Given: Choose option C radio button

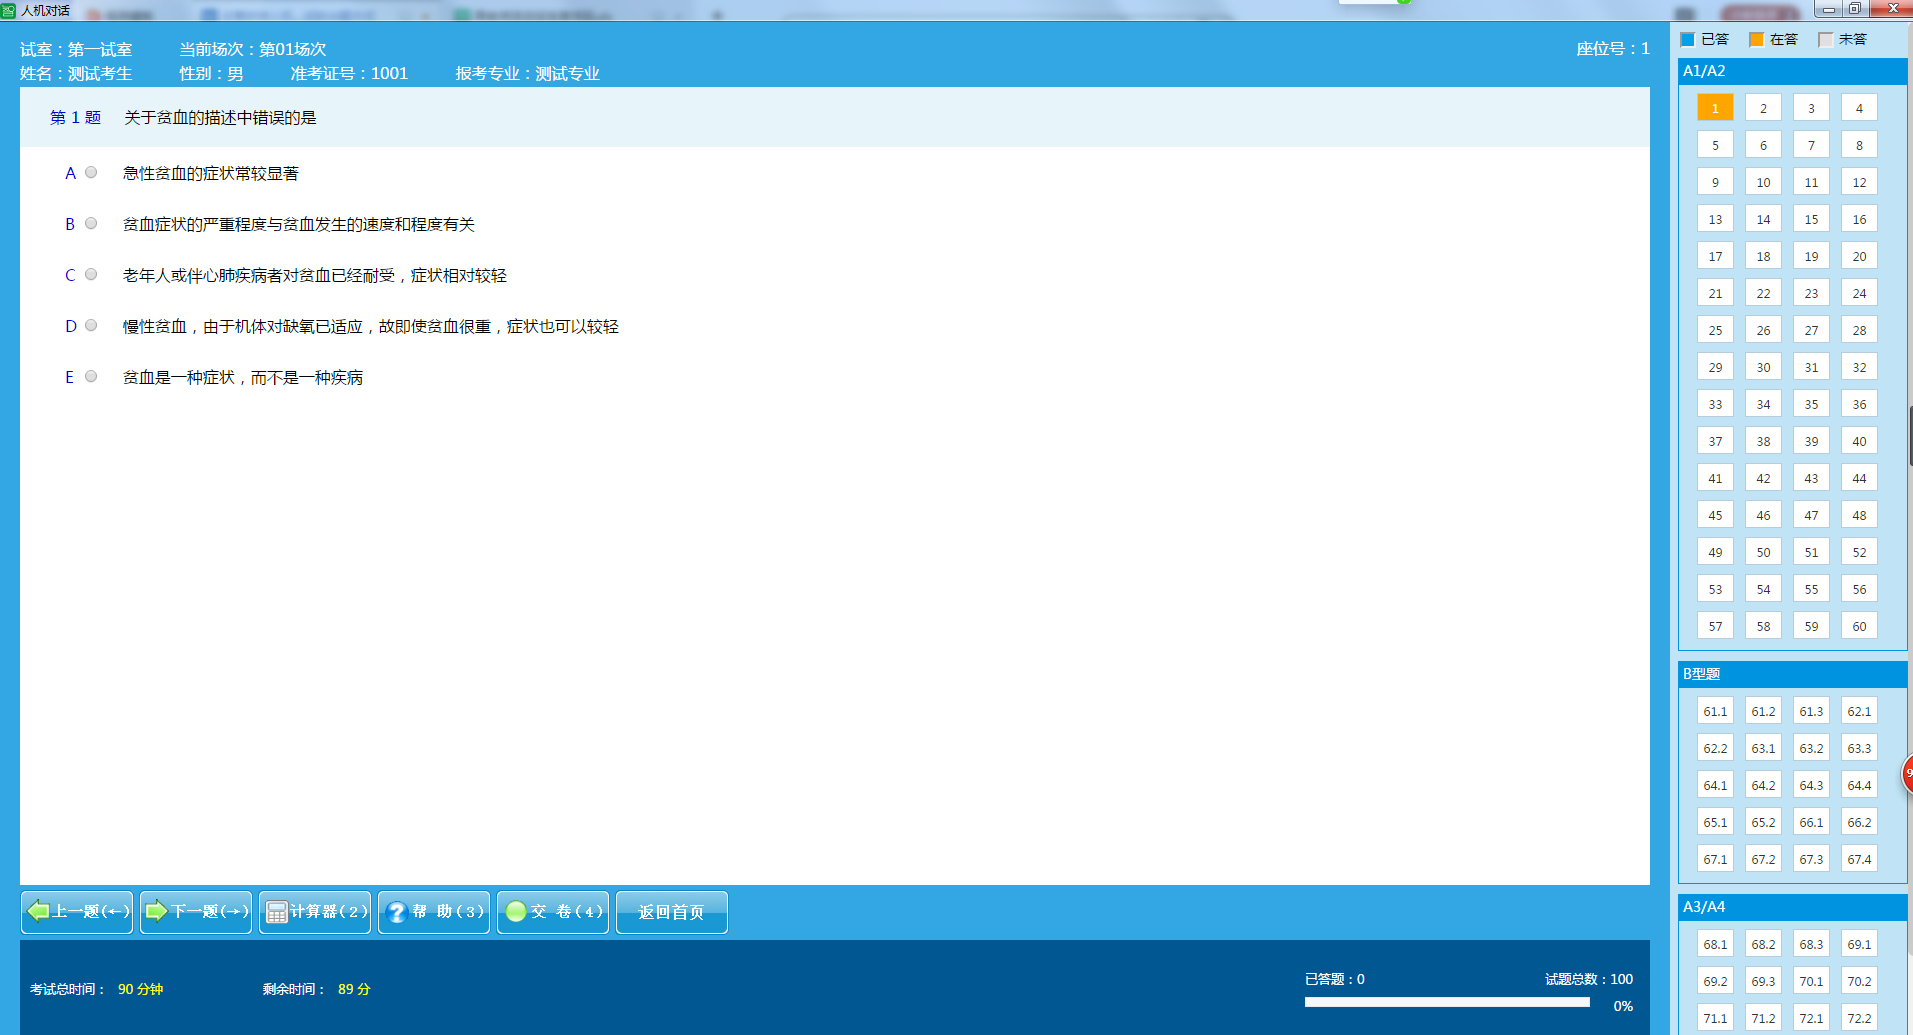Looking at the screenshot, I should click(x=91, y=275).
